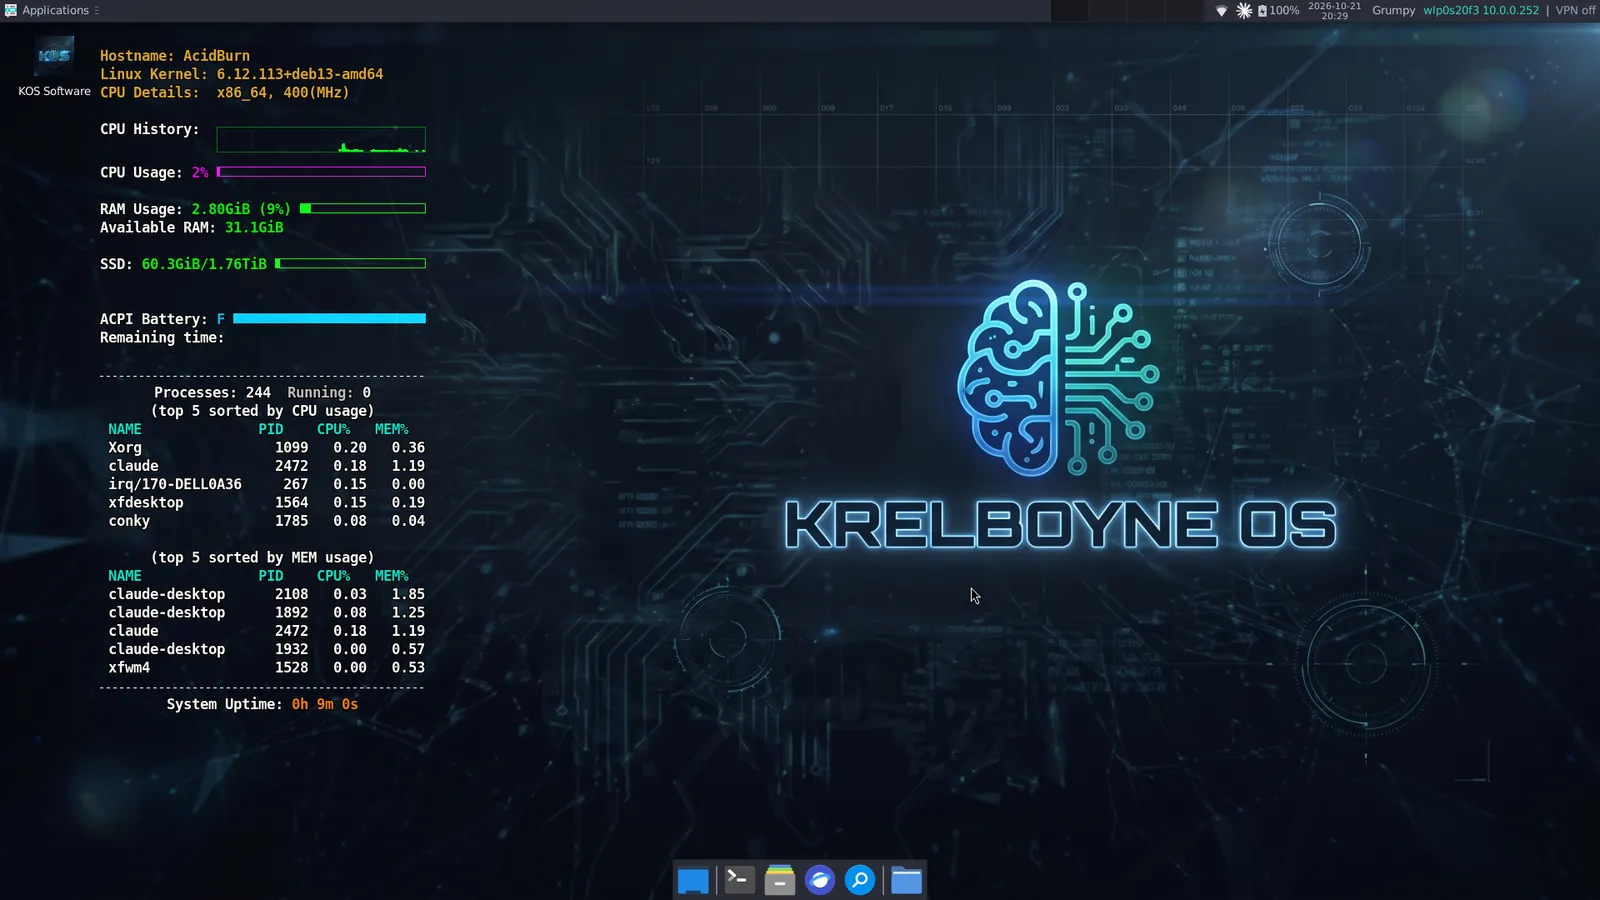Click the show desktop icon in dock
This screenshot has height=900, width=1600.
[693, 880]
